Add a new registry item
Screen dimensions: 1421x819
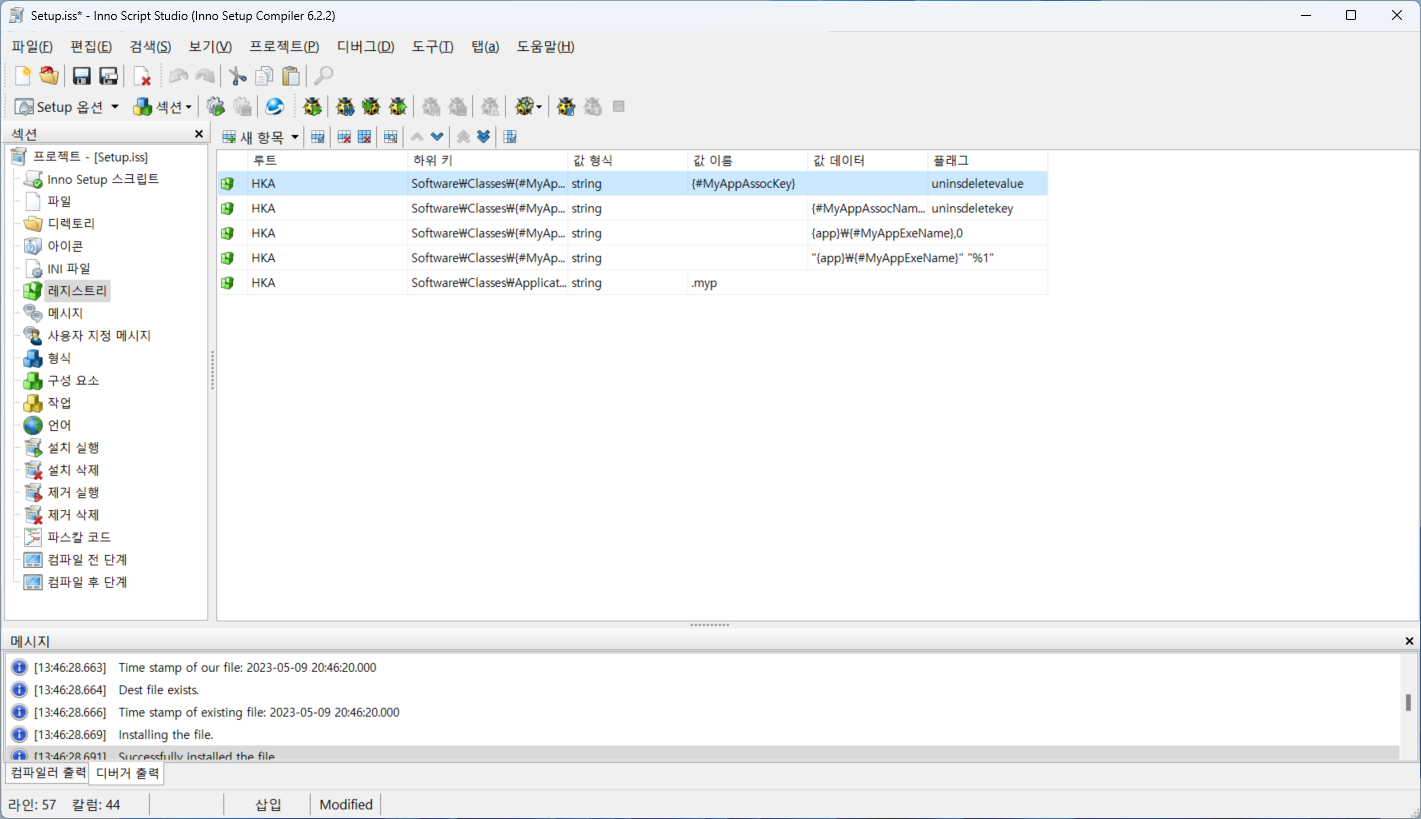point(255,137)
